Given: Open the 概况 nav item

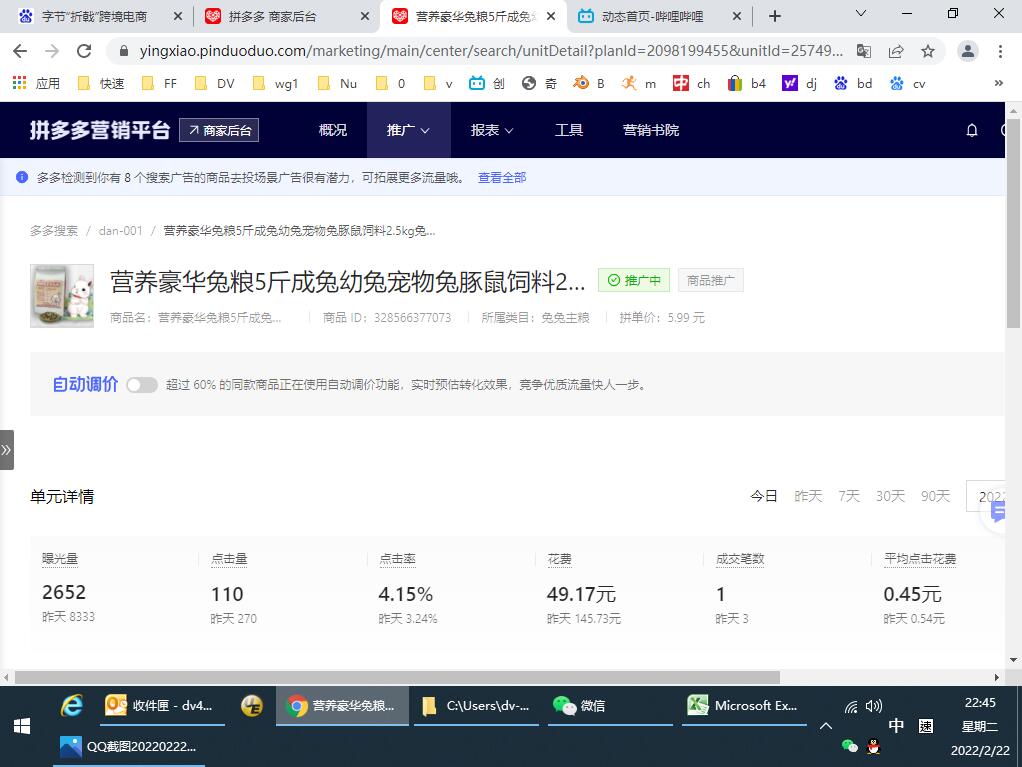Looking at the screenshot, I should (x=333, y=130).
